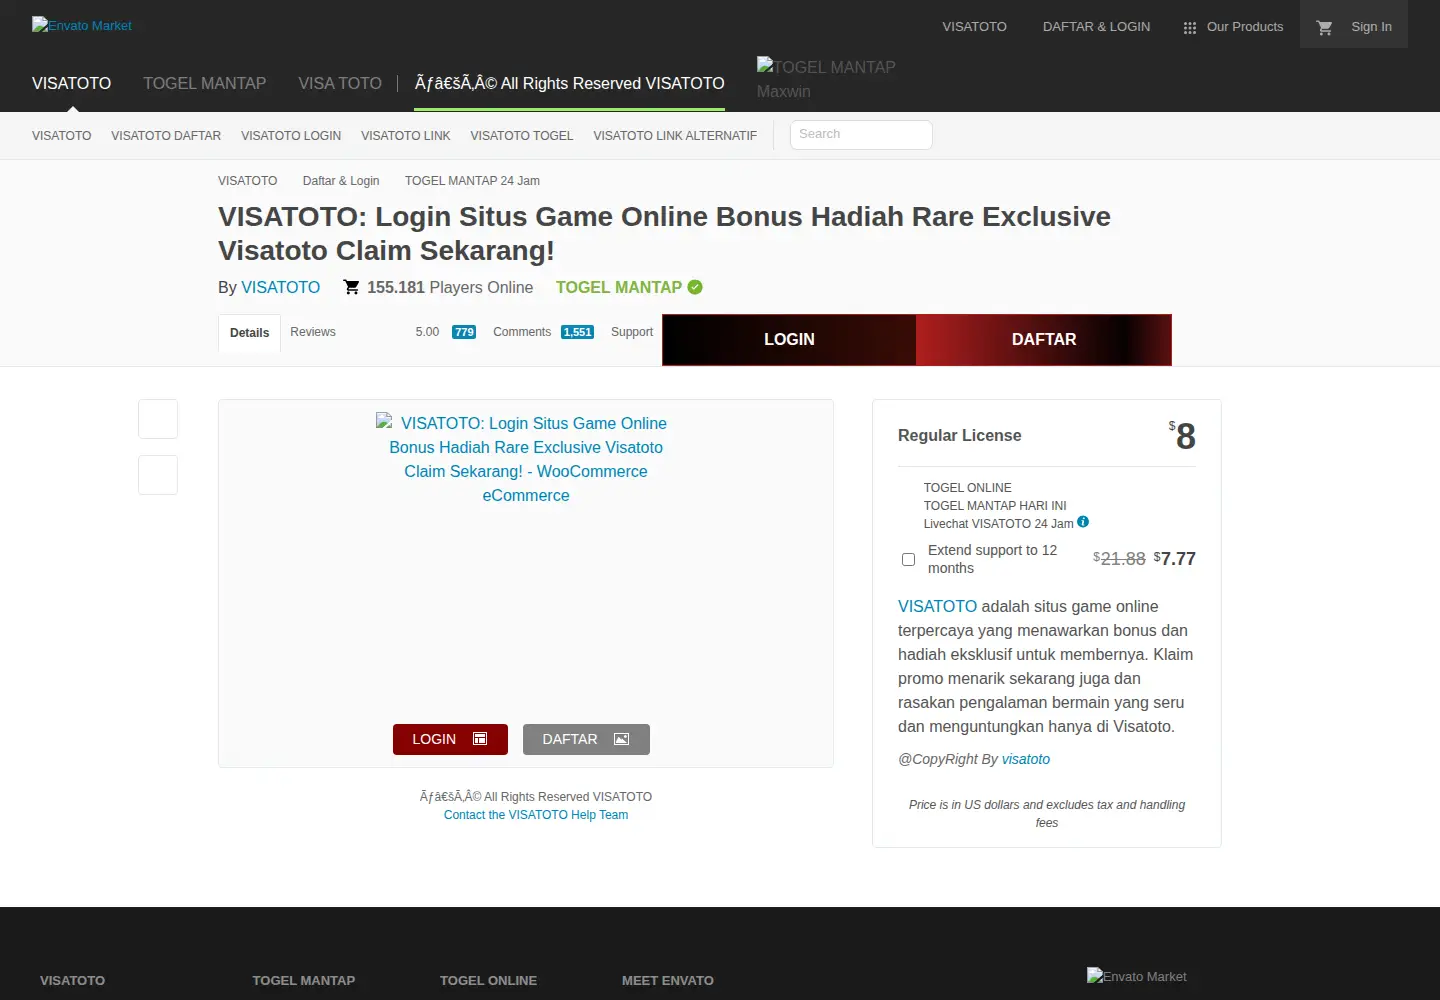
Task: Click the broken product preview image link
Action: [x=526, y=459]
